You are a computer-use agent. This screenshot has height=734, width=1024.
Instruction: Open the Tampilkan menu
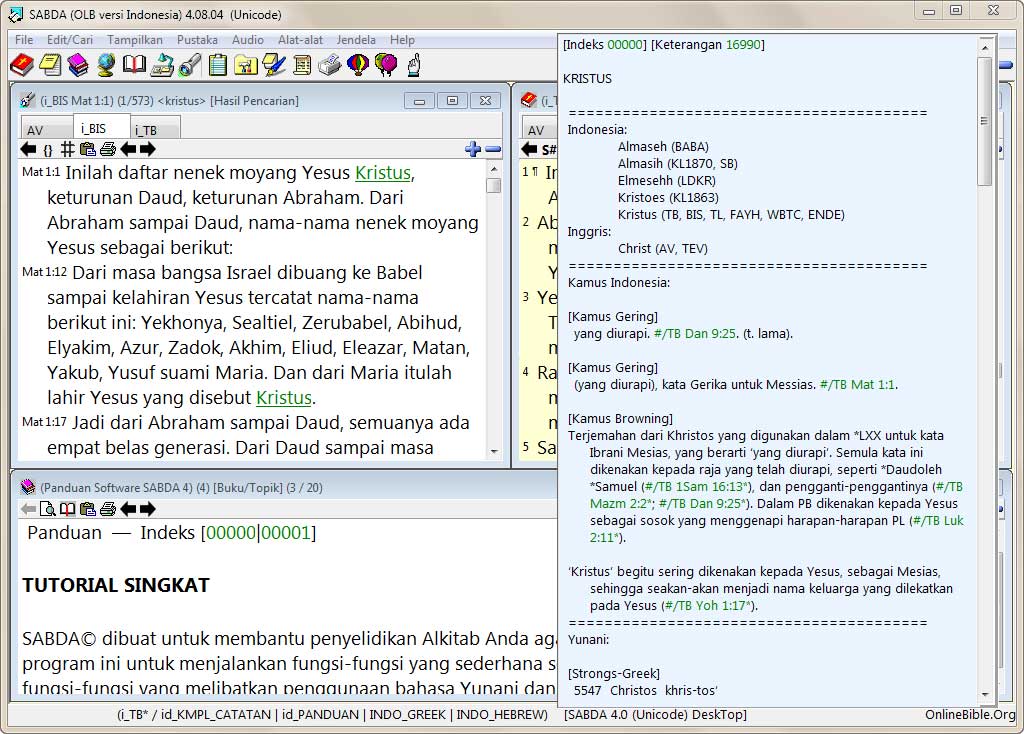point(135,40)
